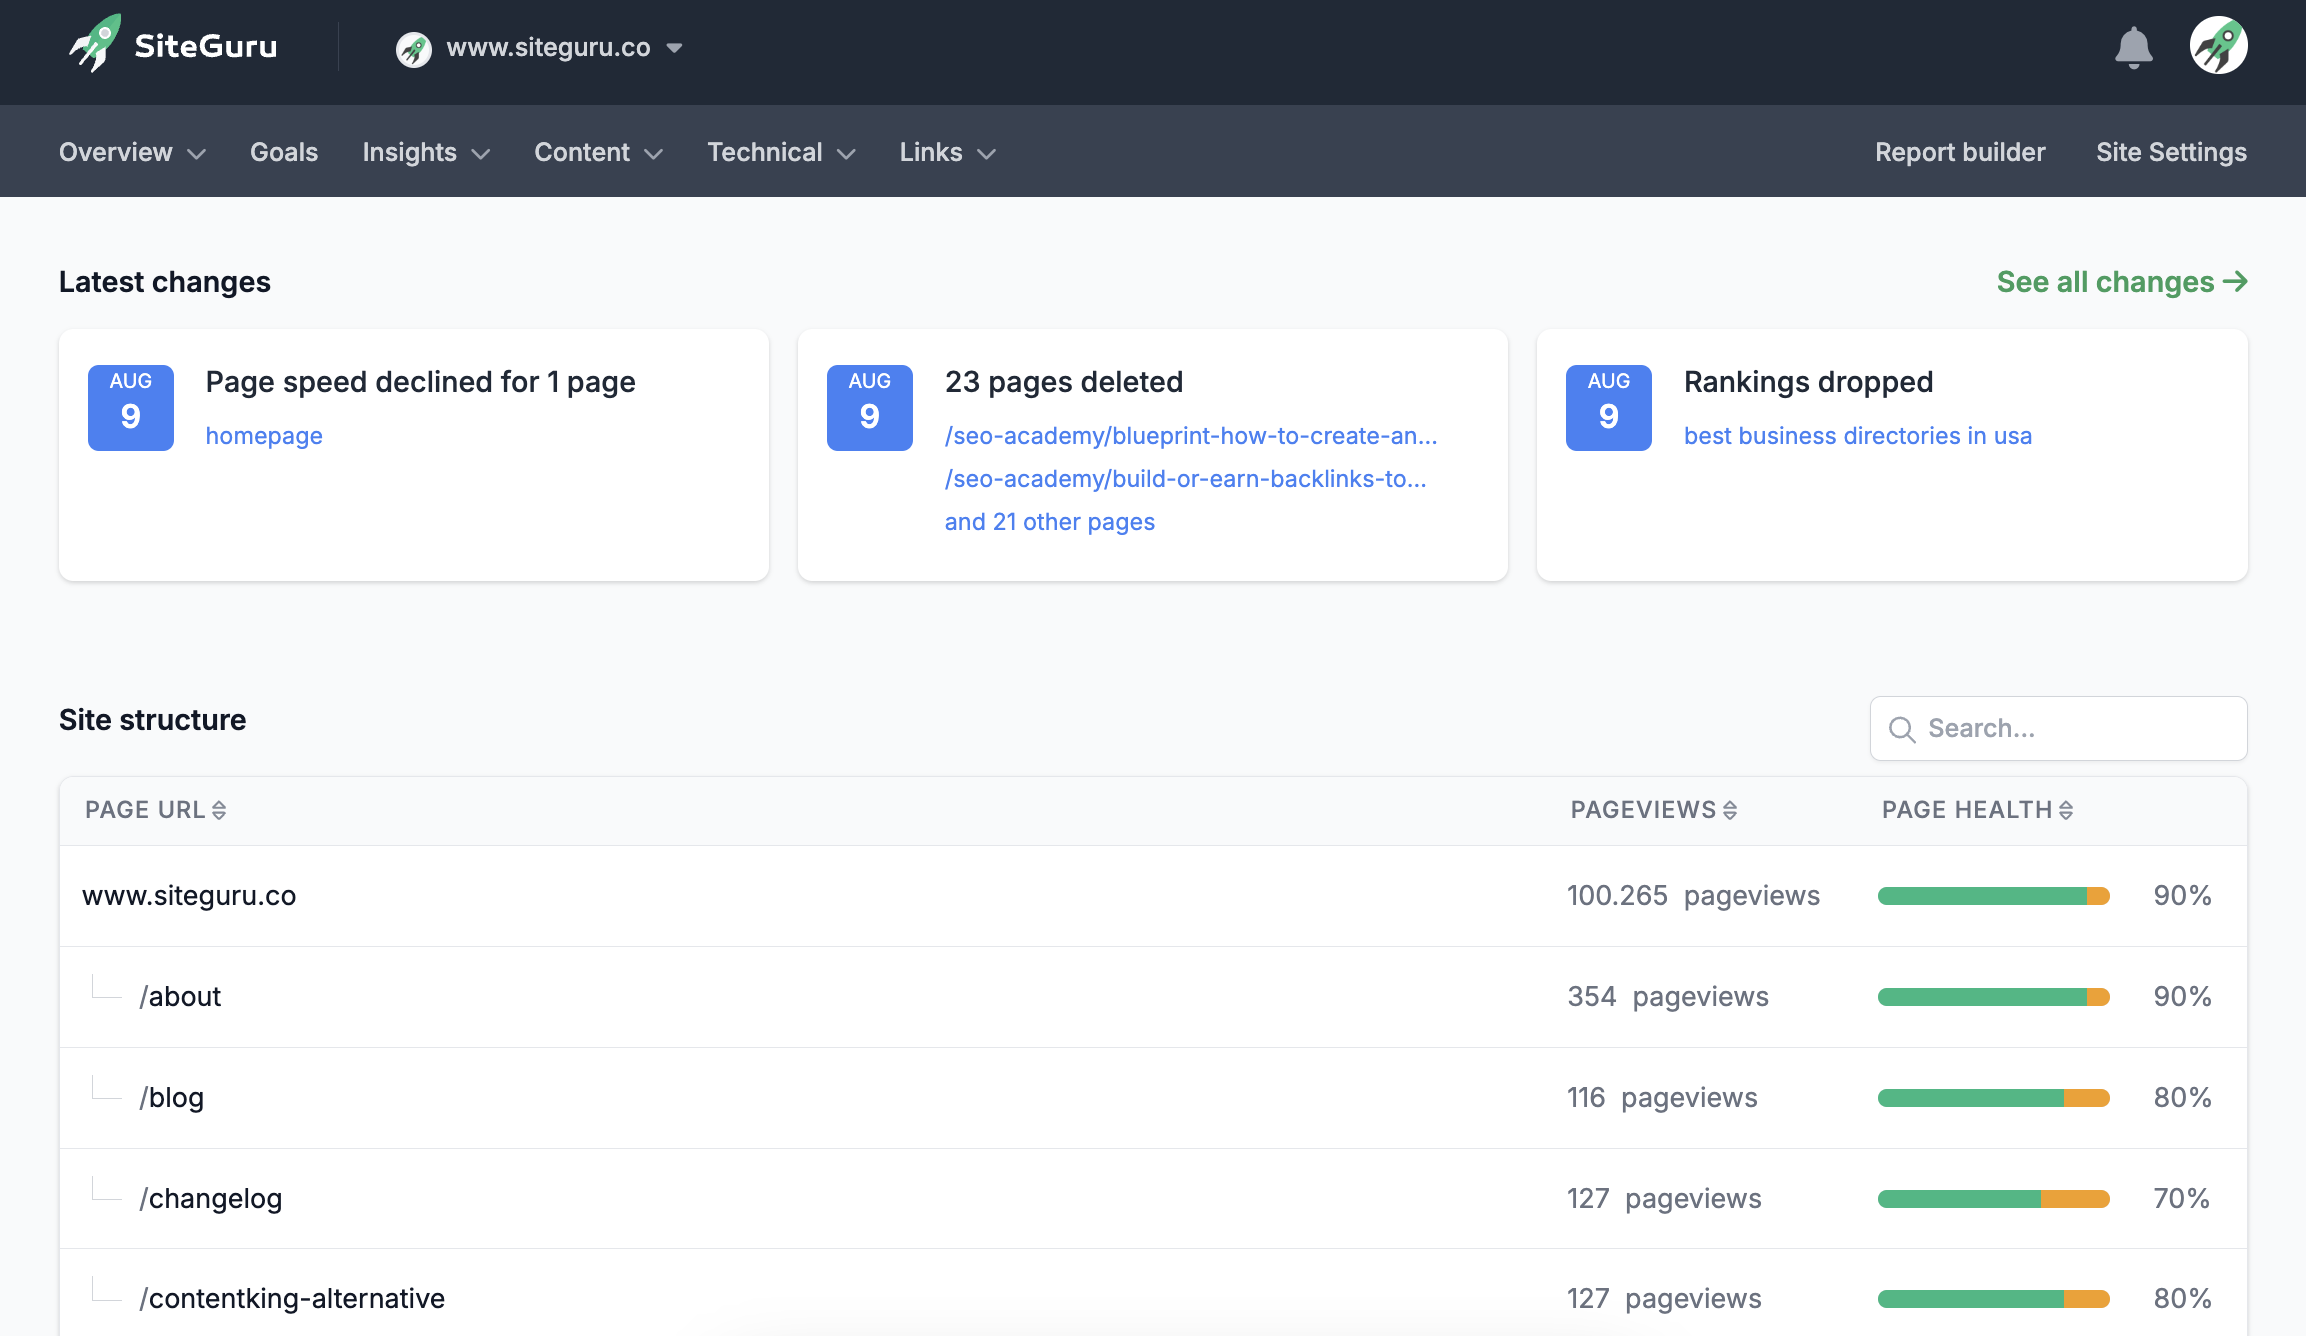Sort by the Page Health sort arrows
Screen dimensions: 2306x1336
2066,810
